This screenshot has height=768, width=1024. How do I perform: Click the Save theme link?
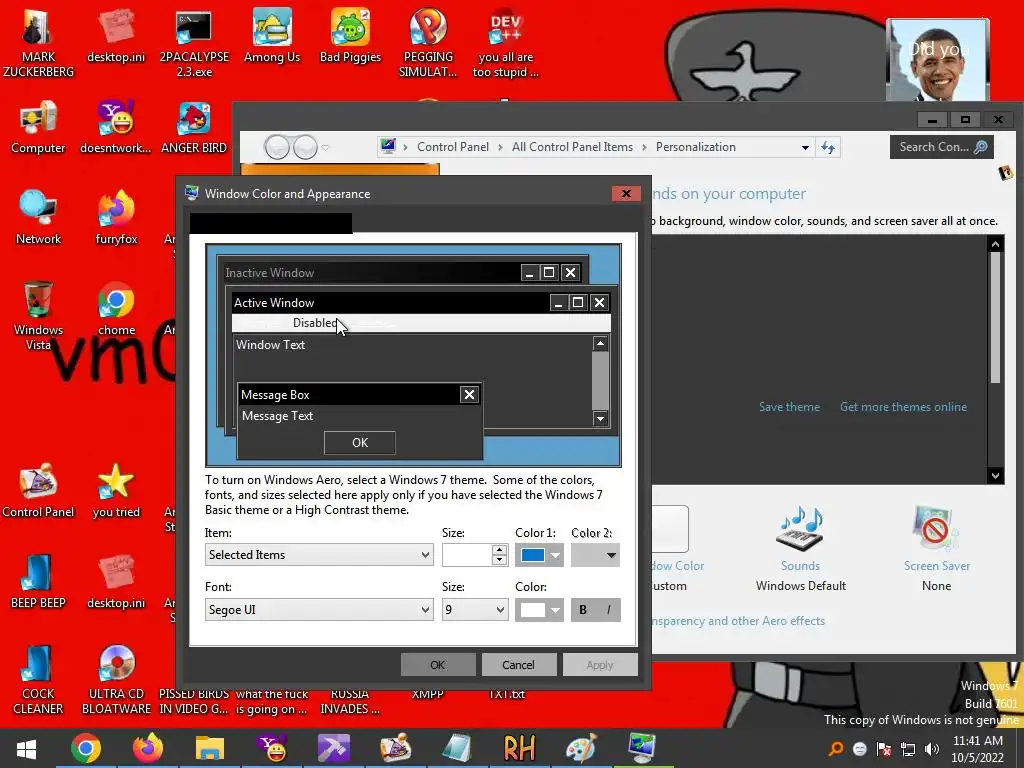click(x=789, y=407)
